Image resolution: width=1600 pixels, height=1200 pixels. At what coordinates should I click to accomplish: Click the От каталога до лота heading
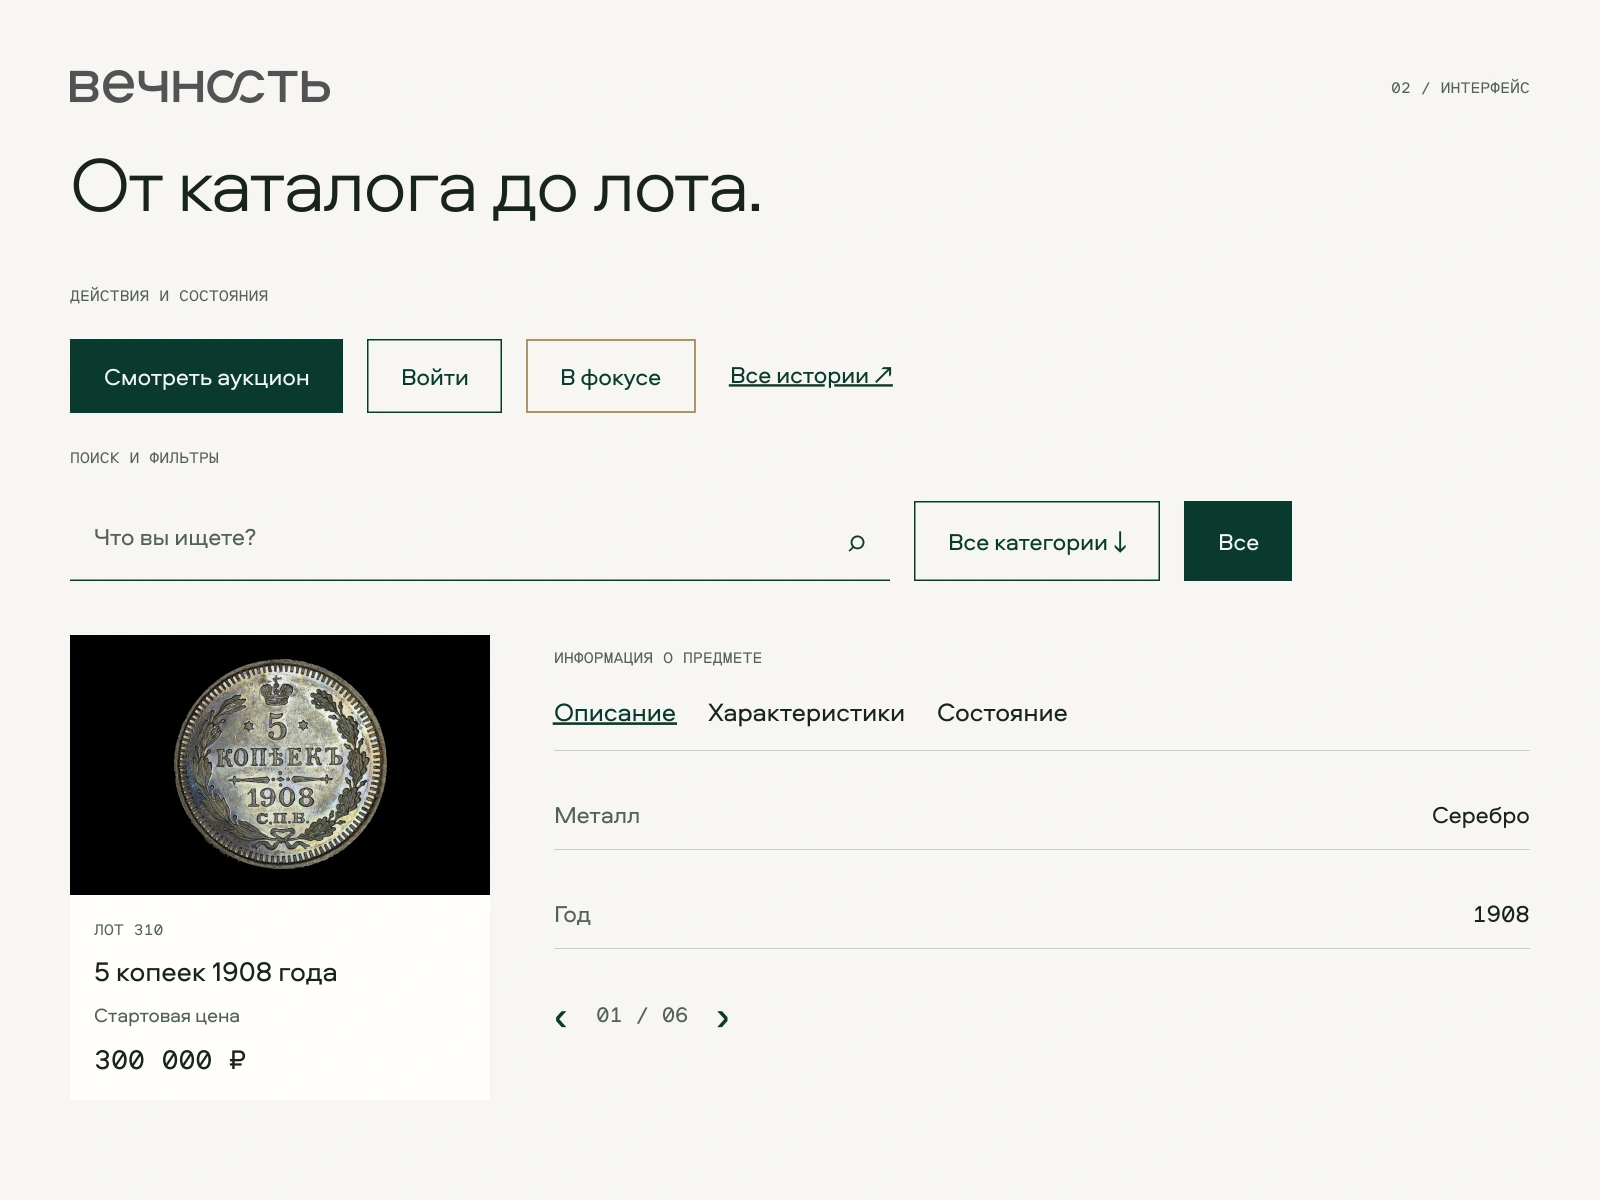pyautogui.click(x=417, y=187)
